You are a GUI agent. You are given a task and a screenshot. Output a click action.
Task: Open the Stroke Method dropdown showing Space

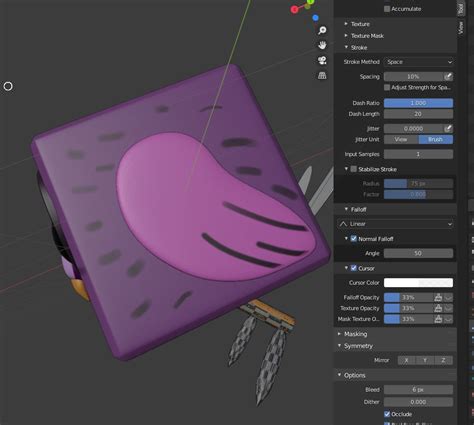tap(419, 62)
